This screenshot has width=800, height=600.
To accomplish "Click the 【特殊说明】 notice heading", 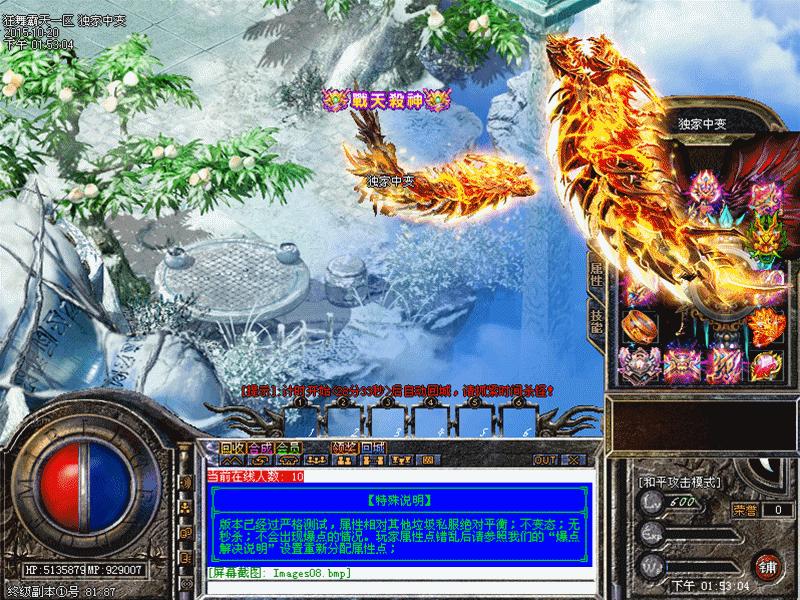I will pos(399,500).
